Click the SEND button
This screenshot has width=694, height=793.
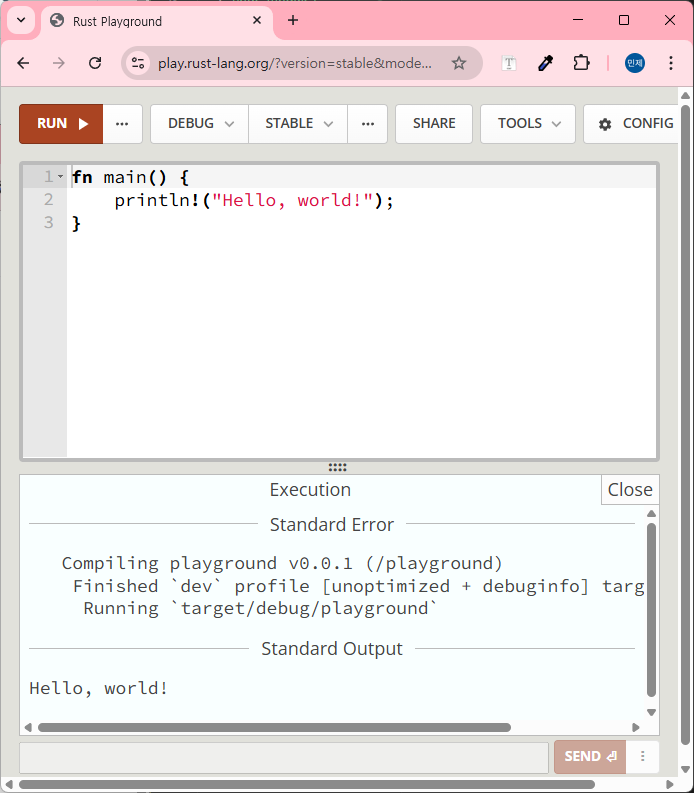point(590,757)
